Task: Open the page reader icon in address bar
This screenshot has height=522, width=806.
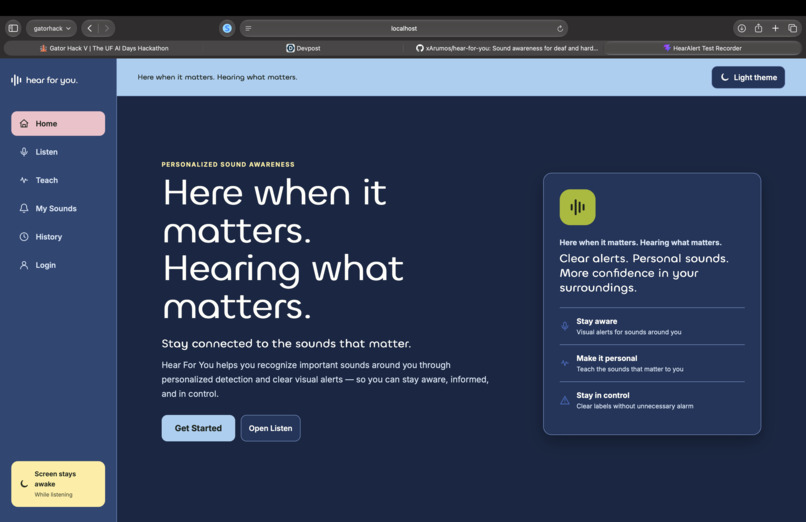Action: (248, 28)
